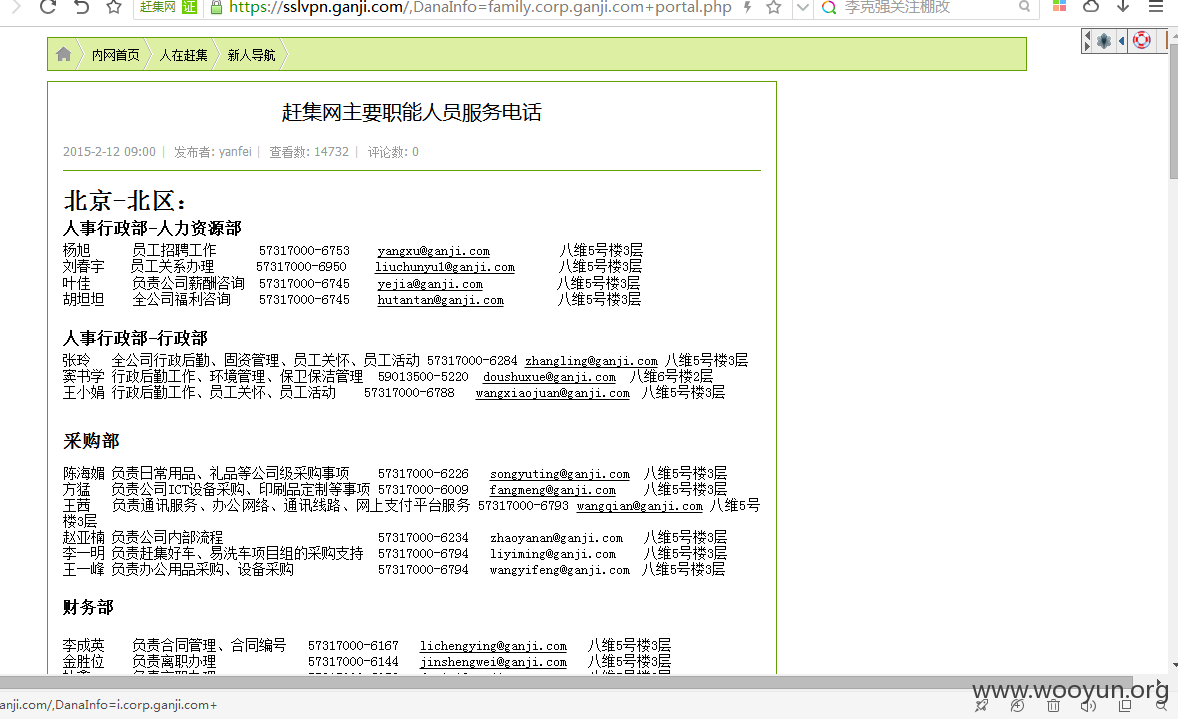This screenshot has width=1178, height=719.
Task: Click email link yangxu@ganji.com
Action: point(433,251)
